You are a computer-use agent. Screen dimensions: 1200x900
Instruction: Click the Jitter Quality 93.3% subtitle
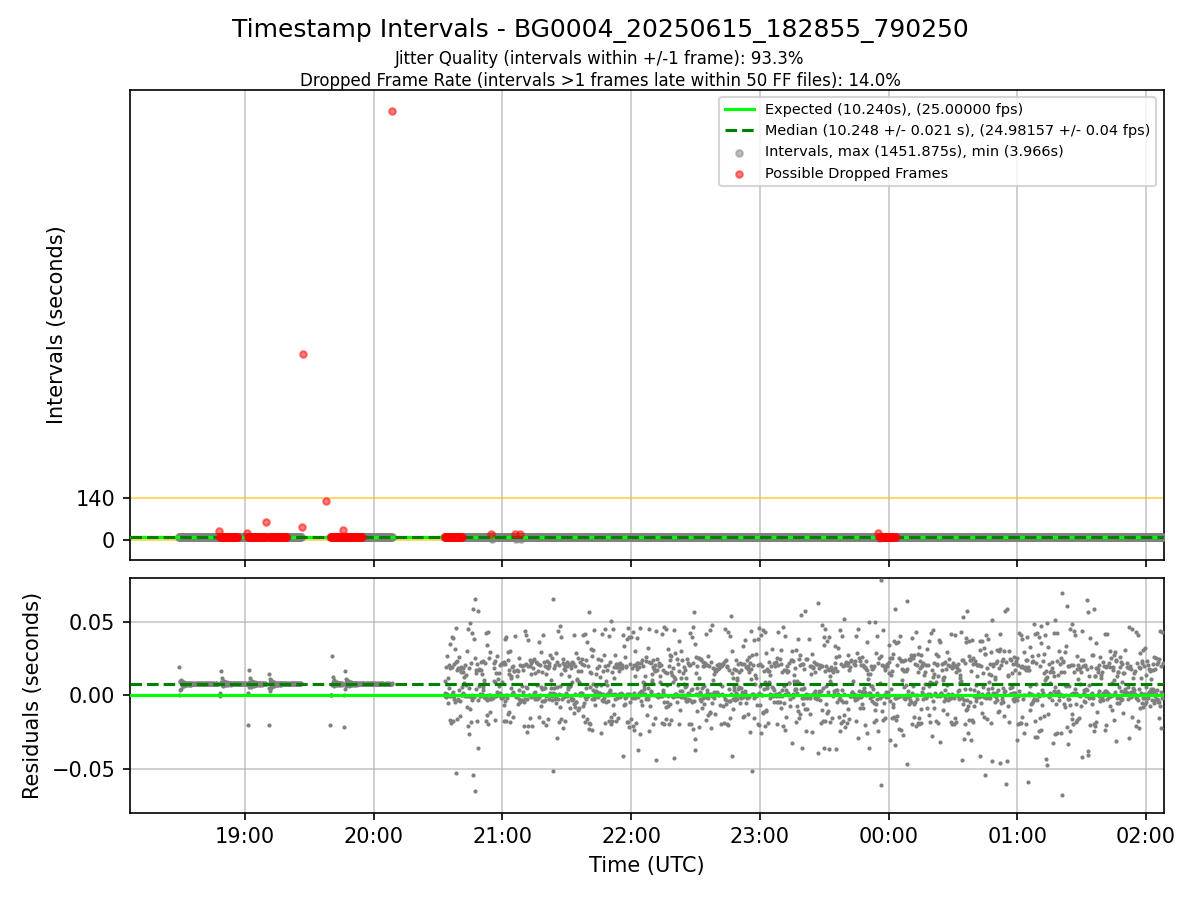599,58
